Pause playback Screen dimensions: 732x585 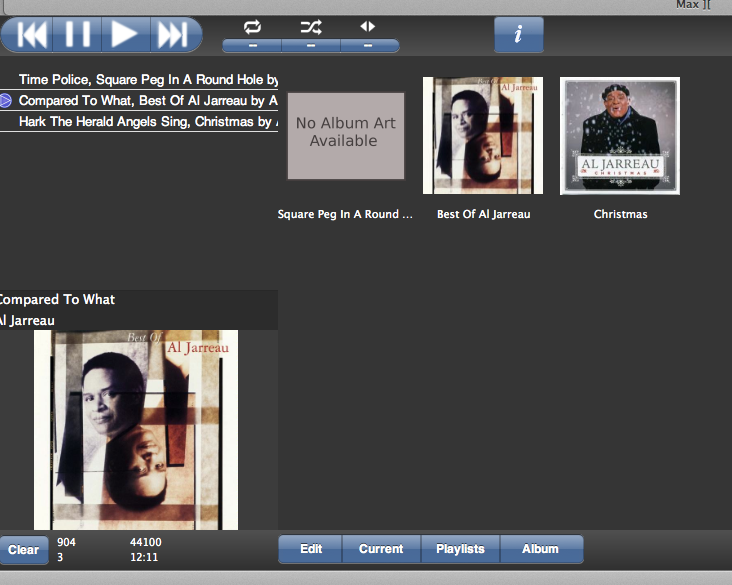77,35
